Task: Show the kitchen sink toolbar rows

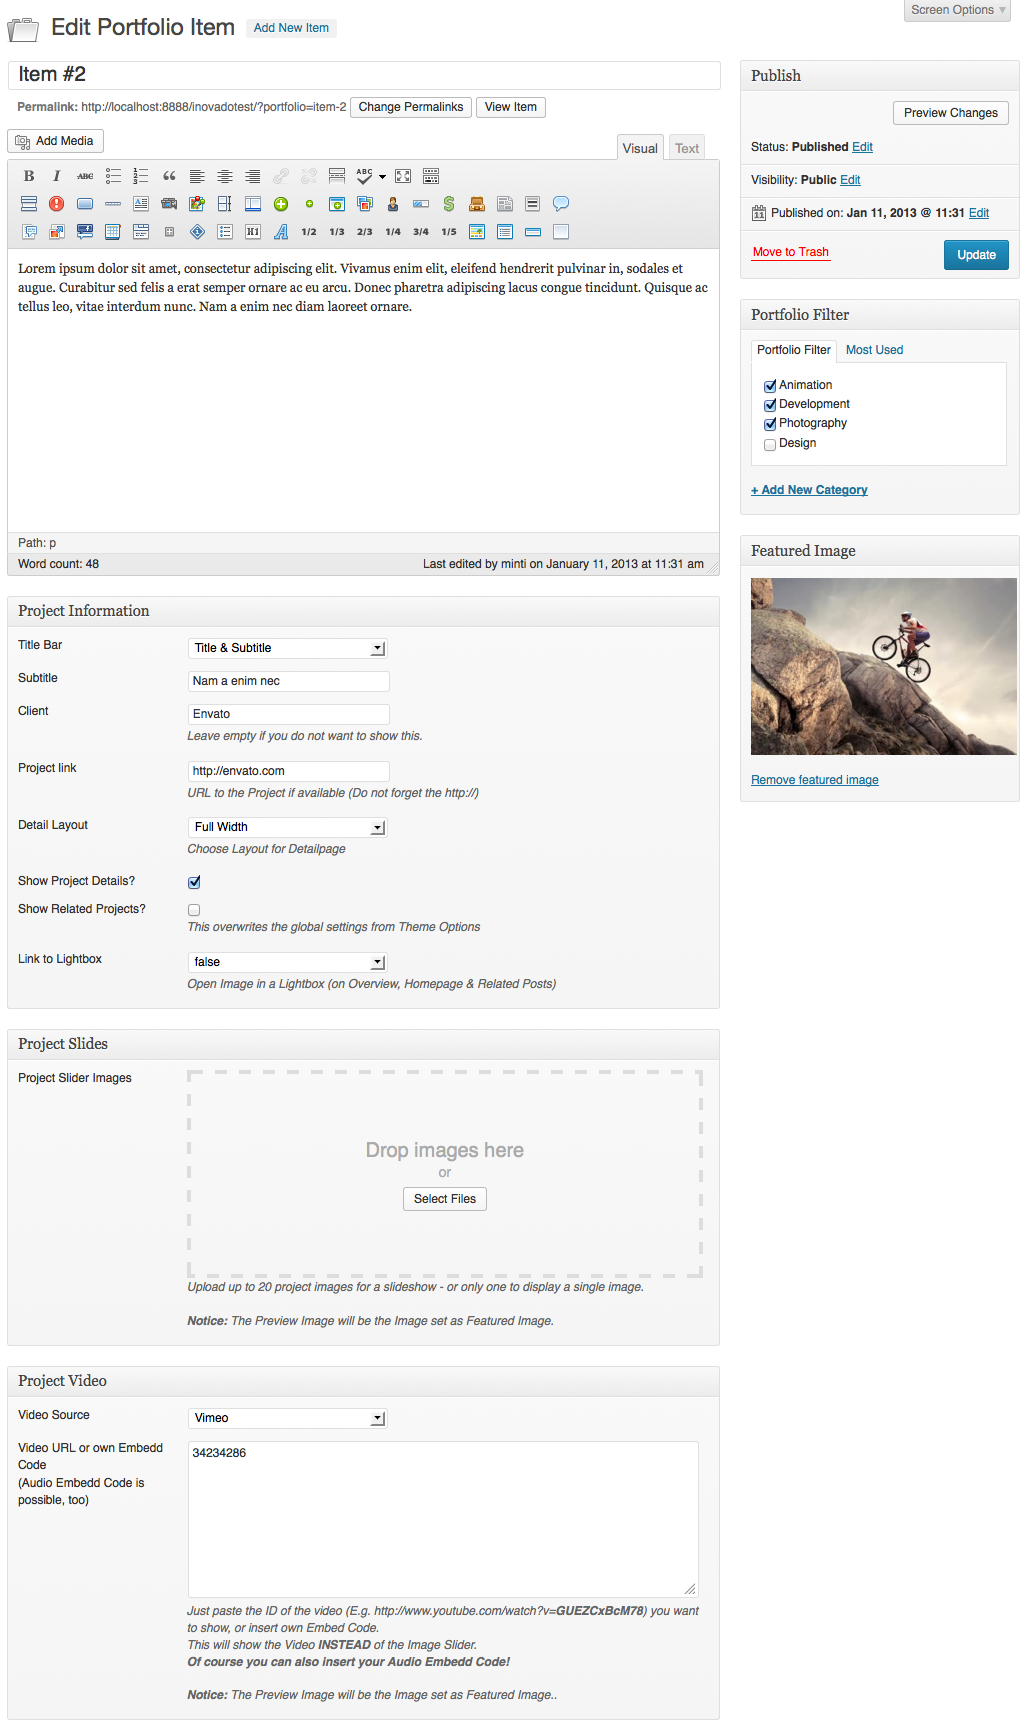Action: click(x=431, y=176)
